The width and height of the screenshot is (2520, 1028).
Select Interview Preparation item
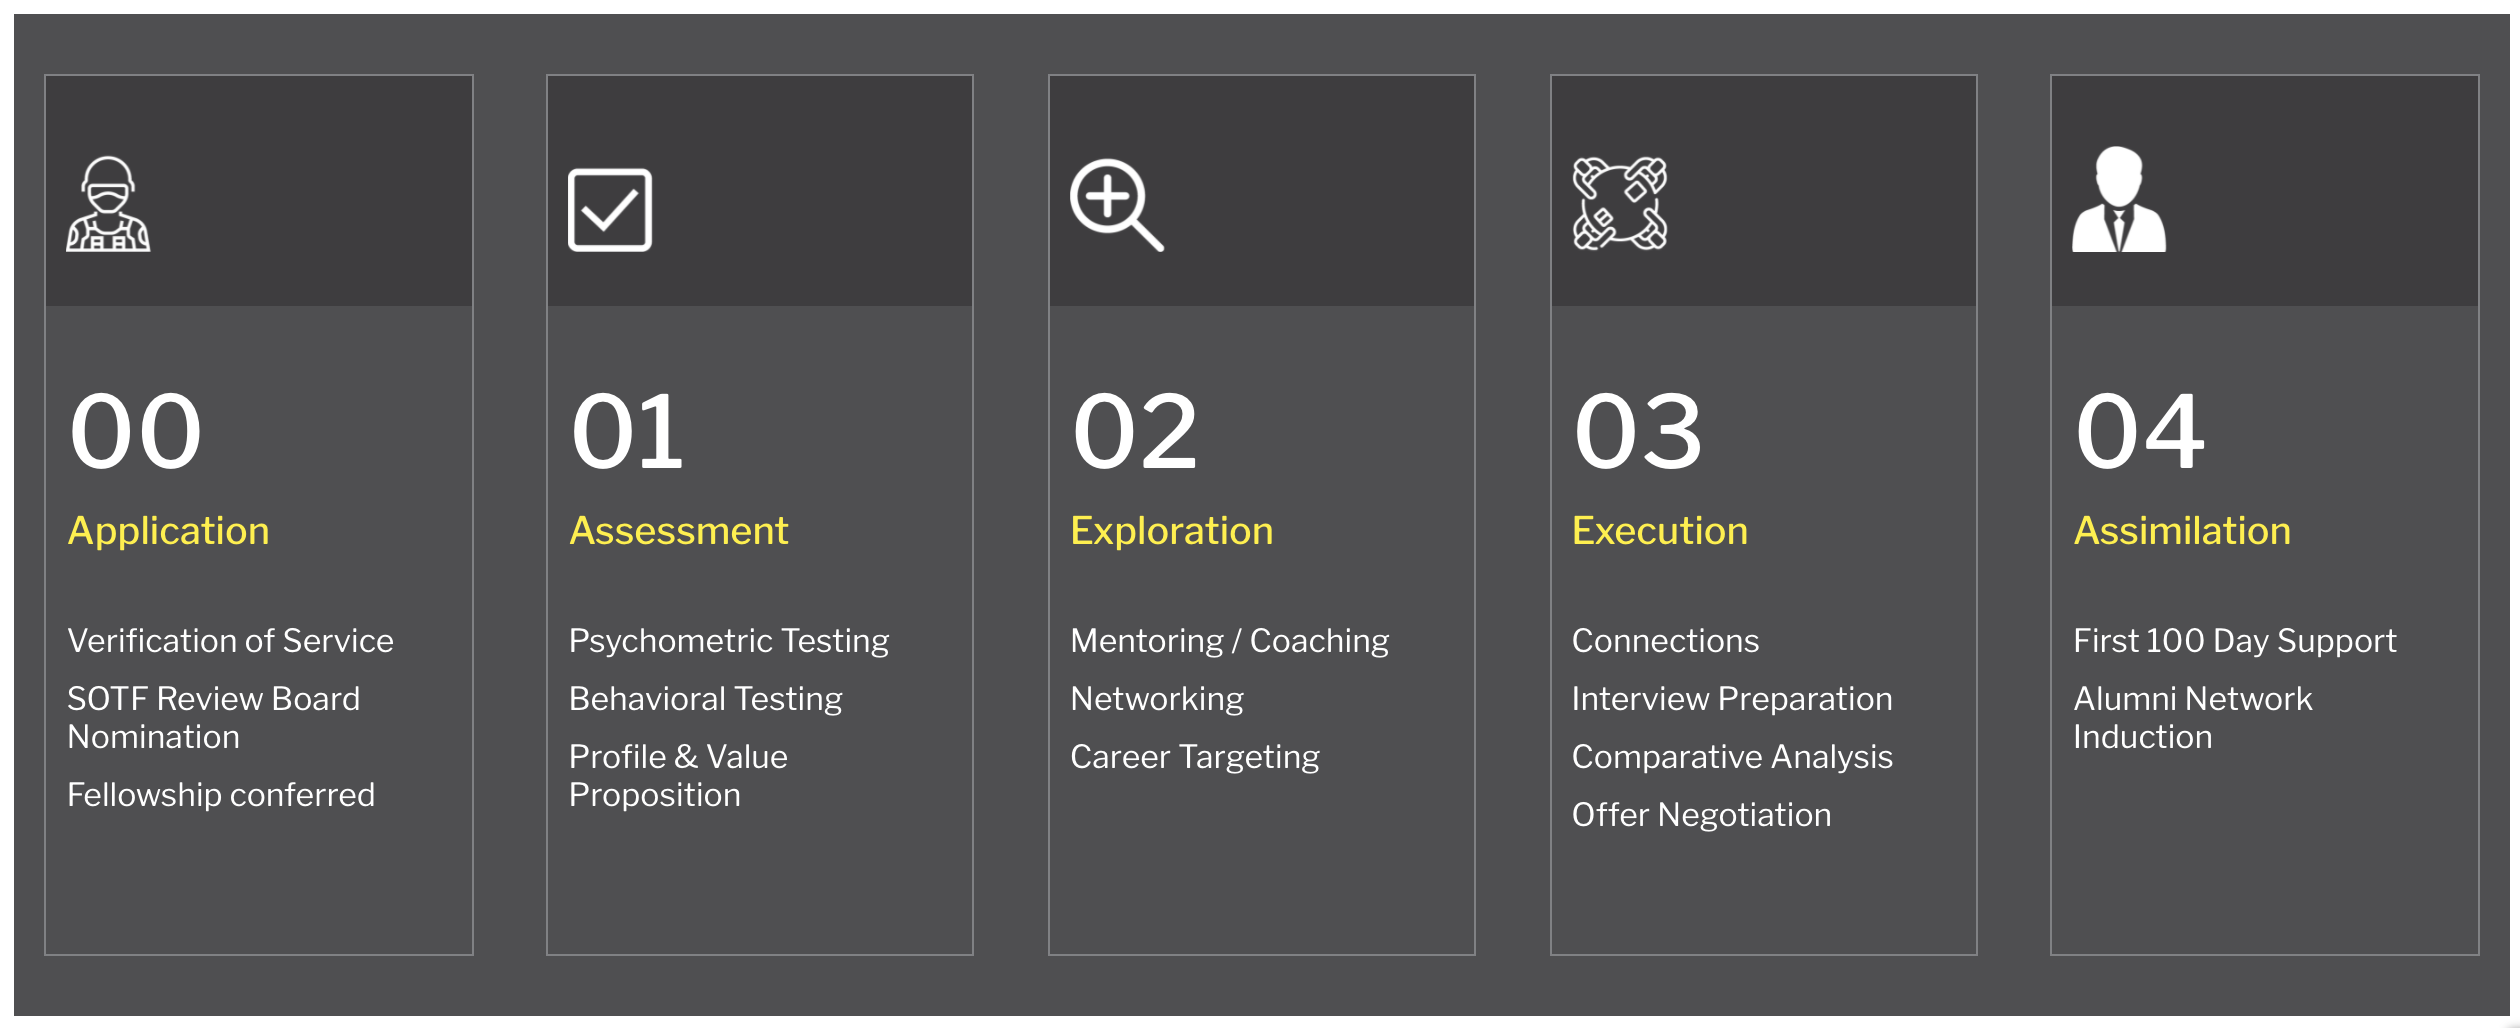pos(1732,699)
